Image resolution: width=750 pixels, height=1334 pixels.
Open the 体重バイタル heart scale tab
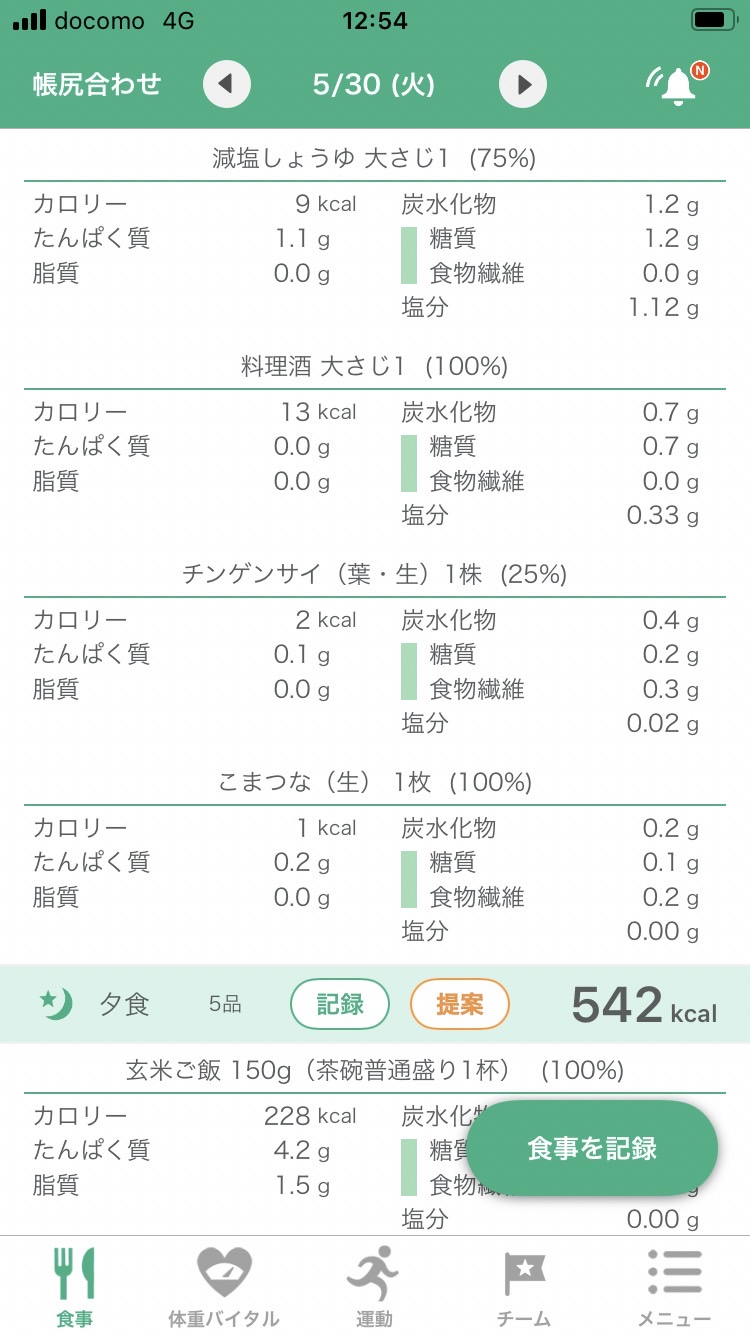point(224,1286)
